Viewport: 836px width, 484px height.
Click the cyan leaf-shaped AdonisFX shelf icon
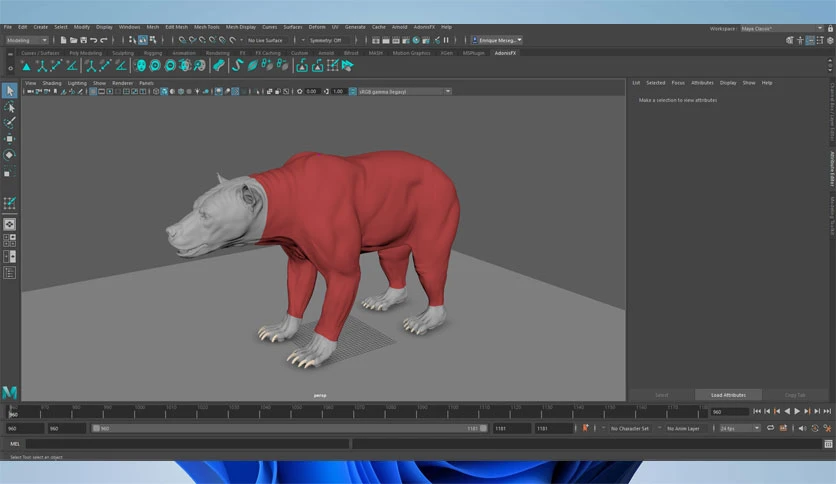[x=253, y=66]
